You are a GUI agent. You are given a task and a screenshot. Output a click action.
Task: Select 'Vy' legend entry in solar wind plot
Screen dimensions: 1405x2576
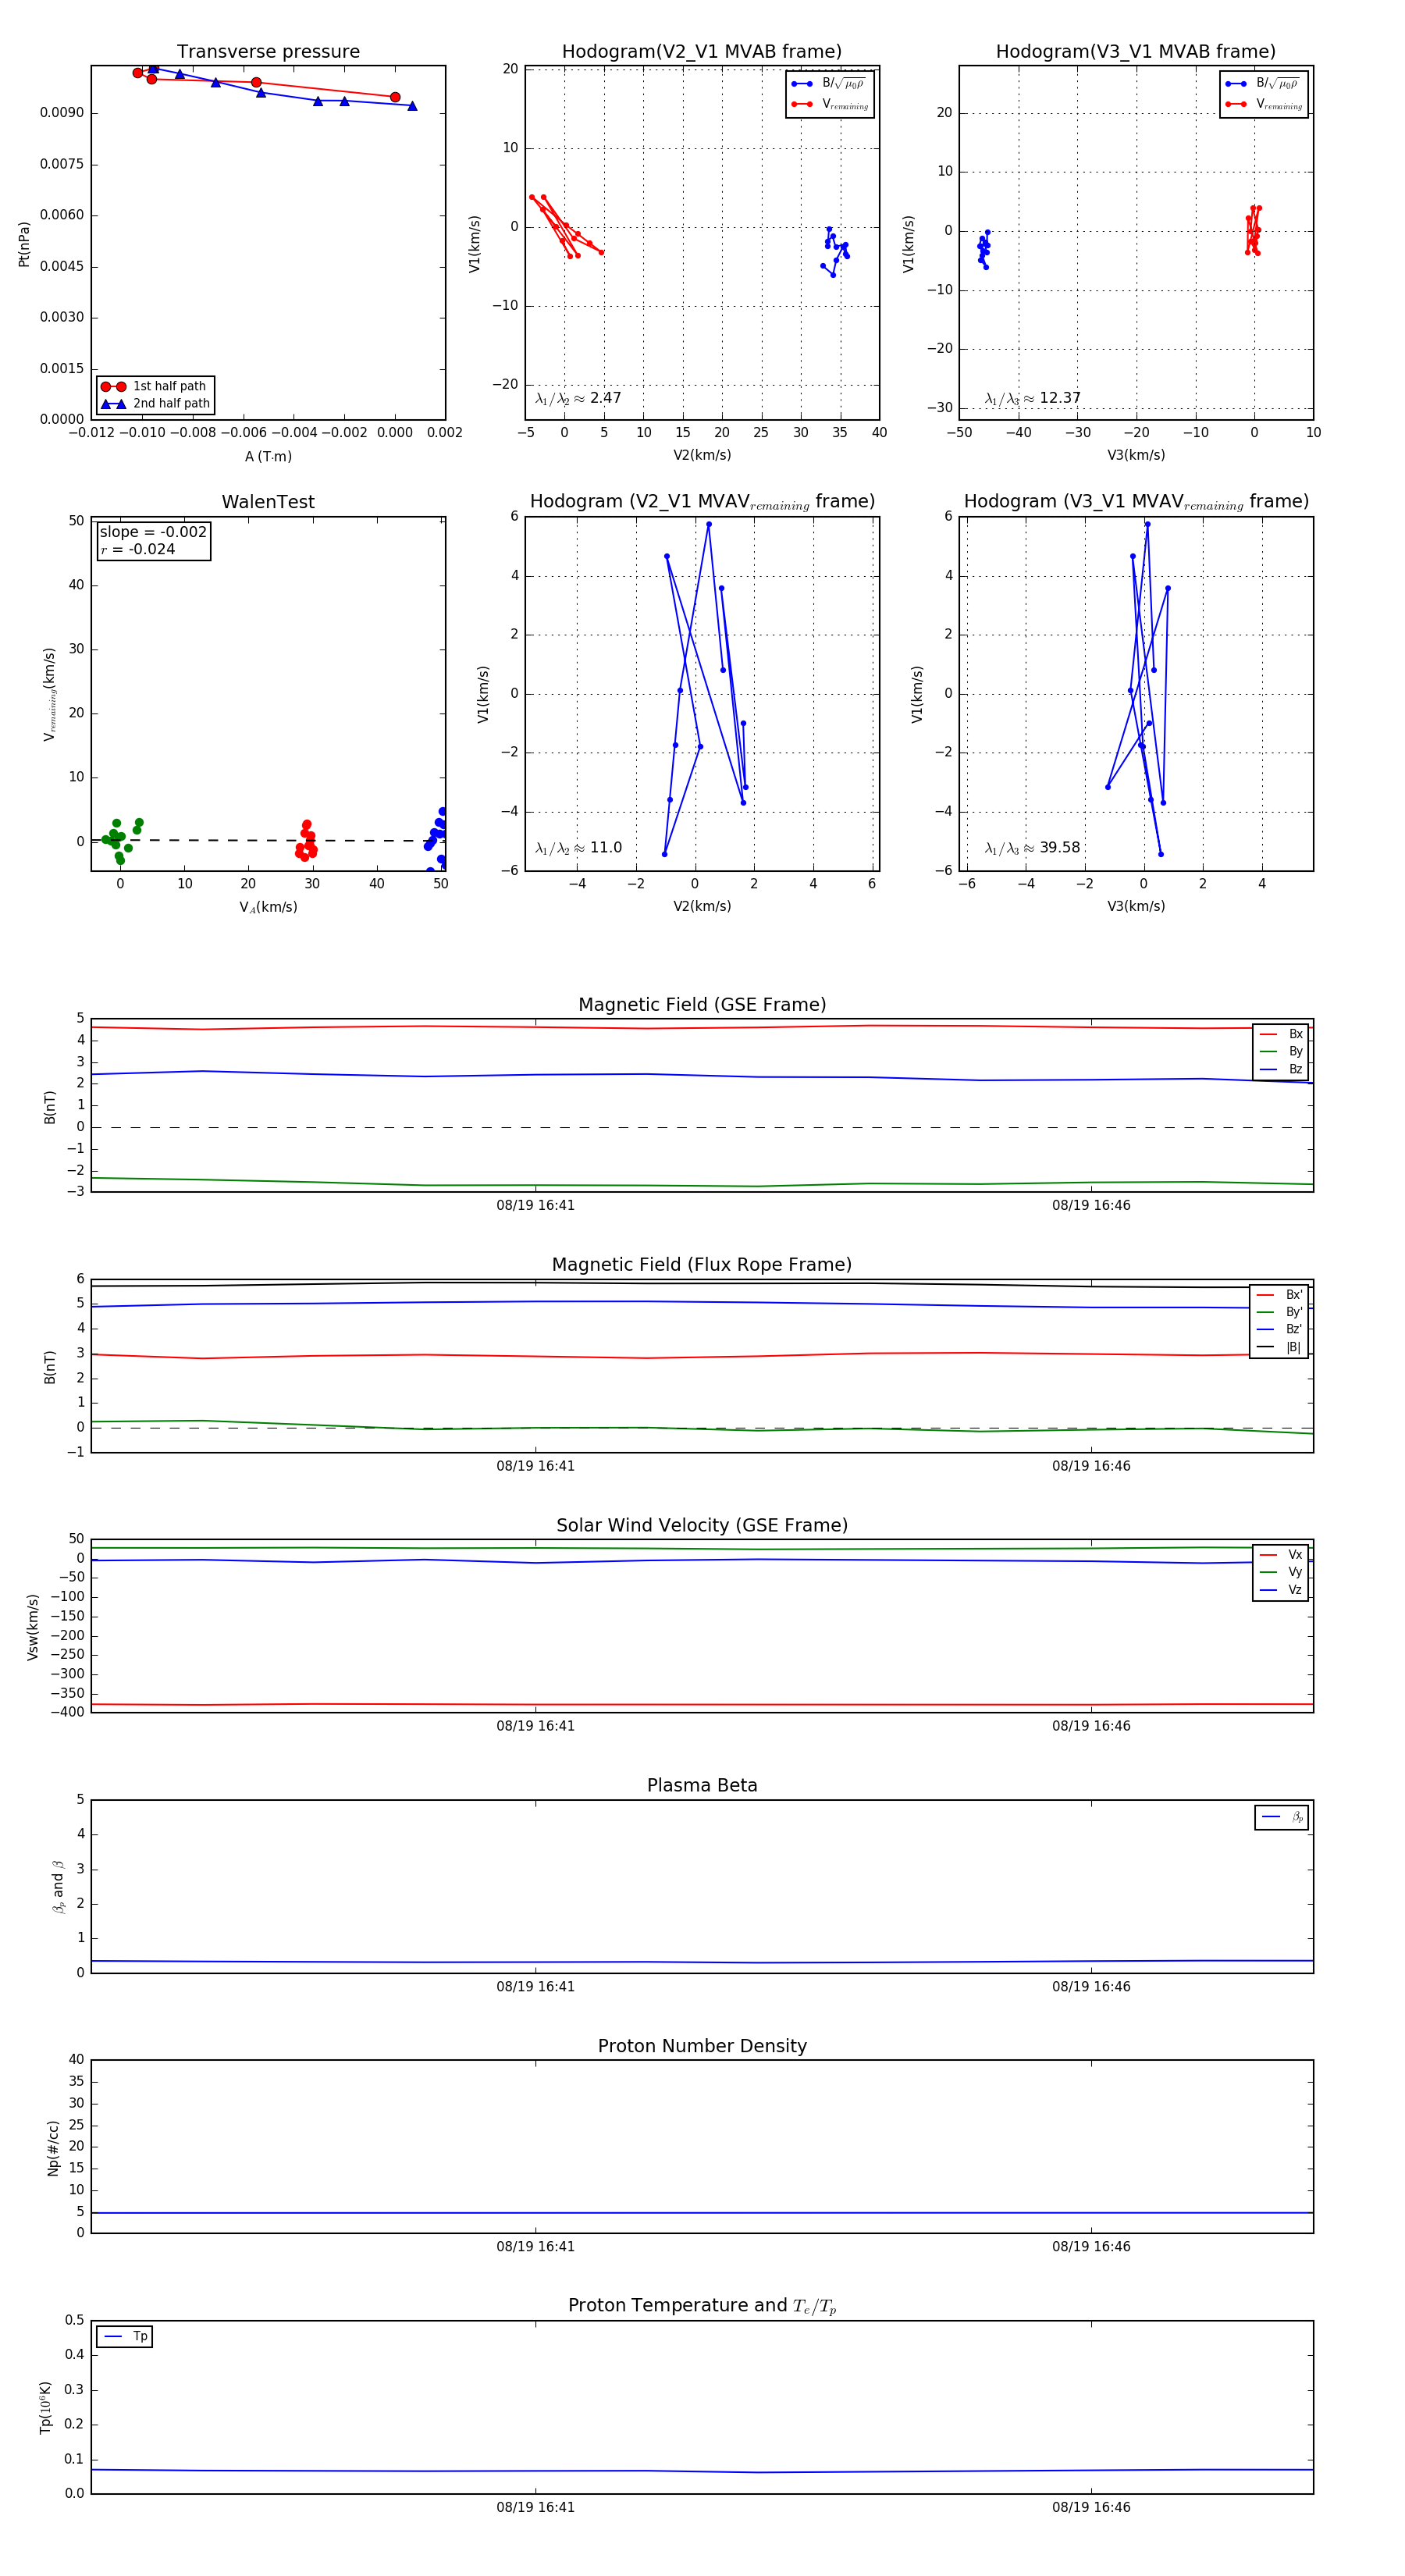1281,1572
